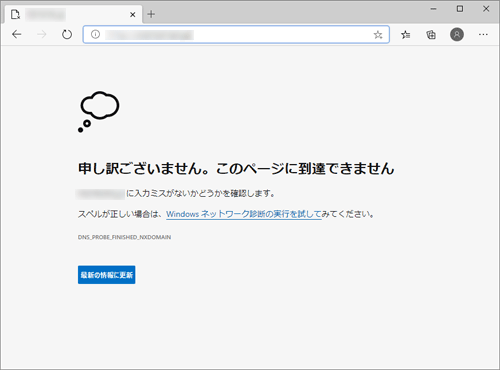Click the に入力ミスがないかどうかを確認します text

tap(200, 193)
